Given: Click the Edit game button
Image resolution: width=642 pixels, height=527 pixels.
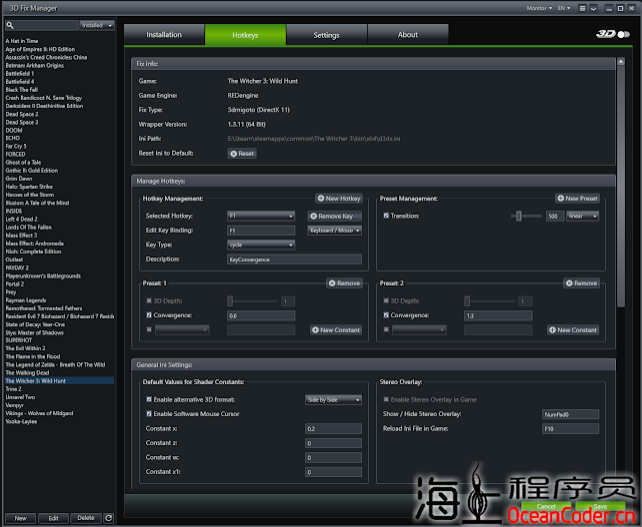Looking at the screenshot, I should click(54, 518).
